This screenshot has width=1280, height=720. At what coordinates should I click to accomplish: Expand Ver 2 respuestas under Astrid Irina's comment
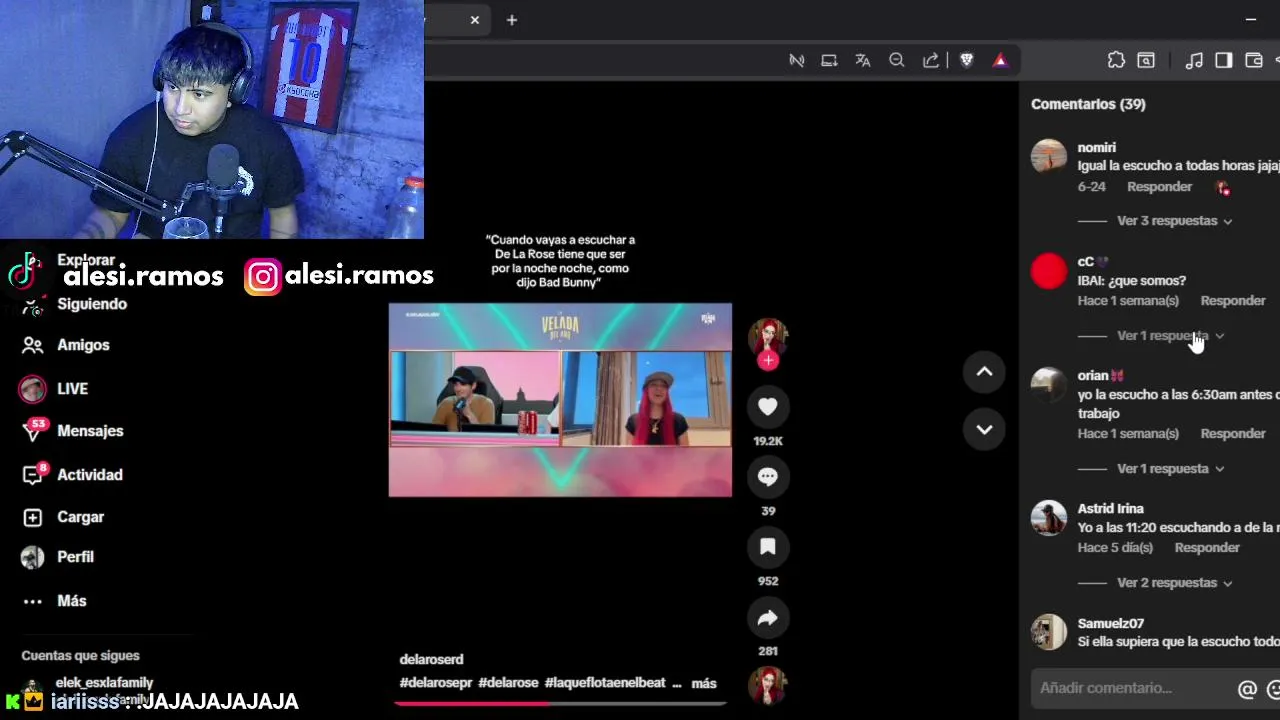pyautogui.click(x=1174, y=583)
